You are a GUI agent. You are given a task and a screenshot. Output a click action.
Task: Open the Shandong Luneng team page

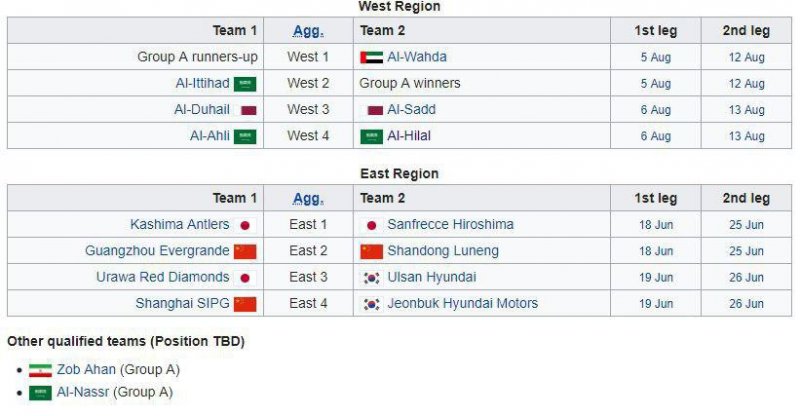coord(443,251)
